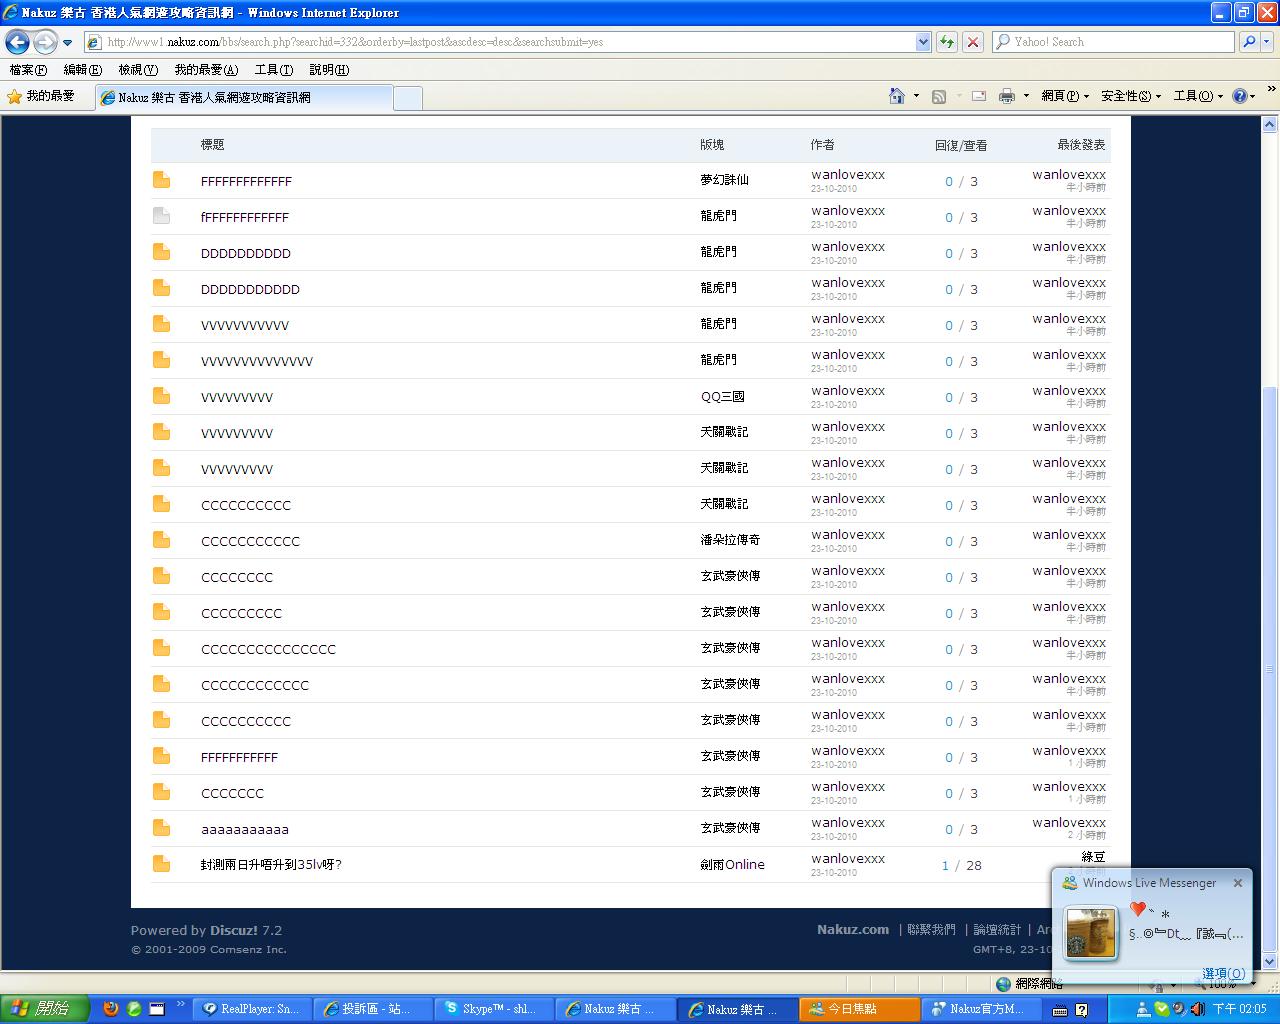The image size is (1280, 1024).
Task: Click the search magnifier button beside Yahoo box
Action: [x=1249, y=42]
